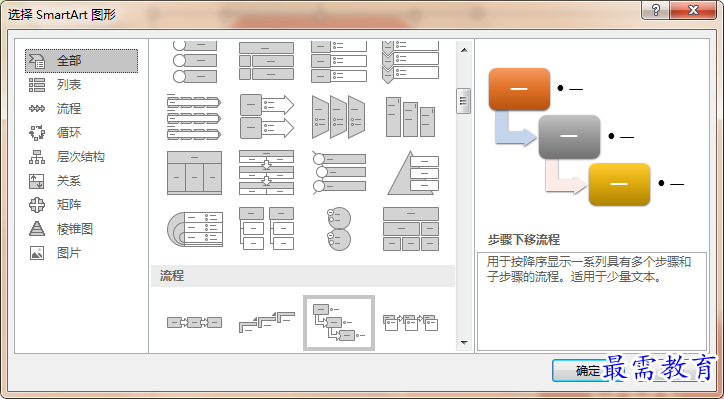Pick the trapezoid list layout thumbnail
The height and width of the screenshot is (399, 724).
pos(339,117)
